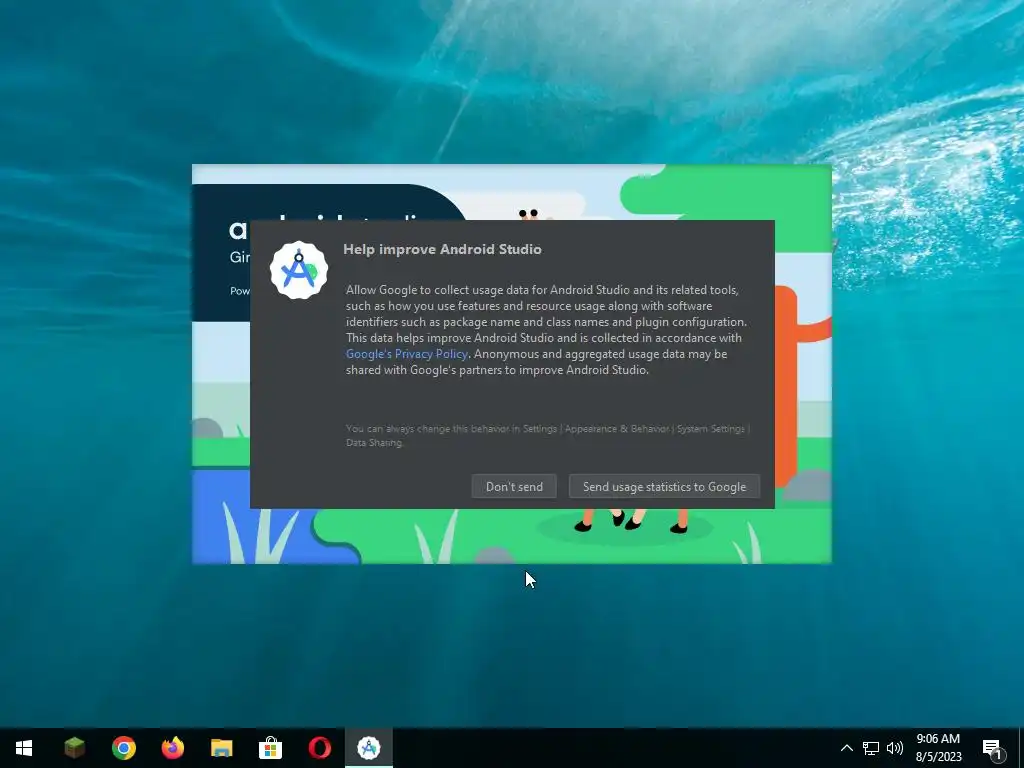
Task: Open Google's Privacy Policy link
Action: [x=407, y=354]
